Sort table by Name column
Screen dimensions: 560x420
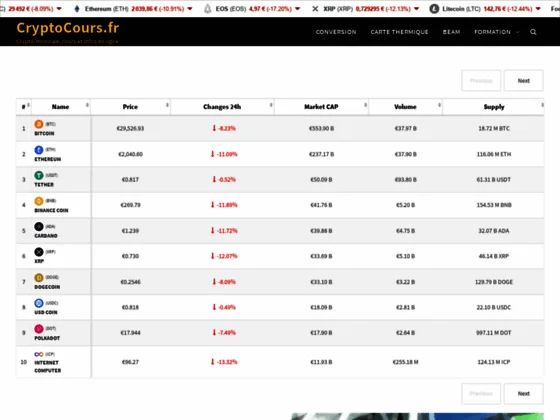60,107
